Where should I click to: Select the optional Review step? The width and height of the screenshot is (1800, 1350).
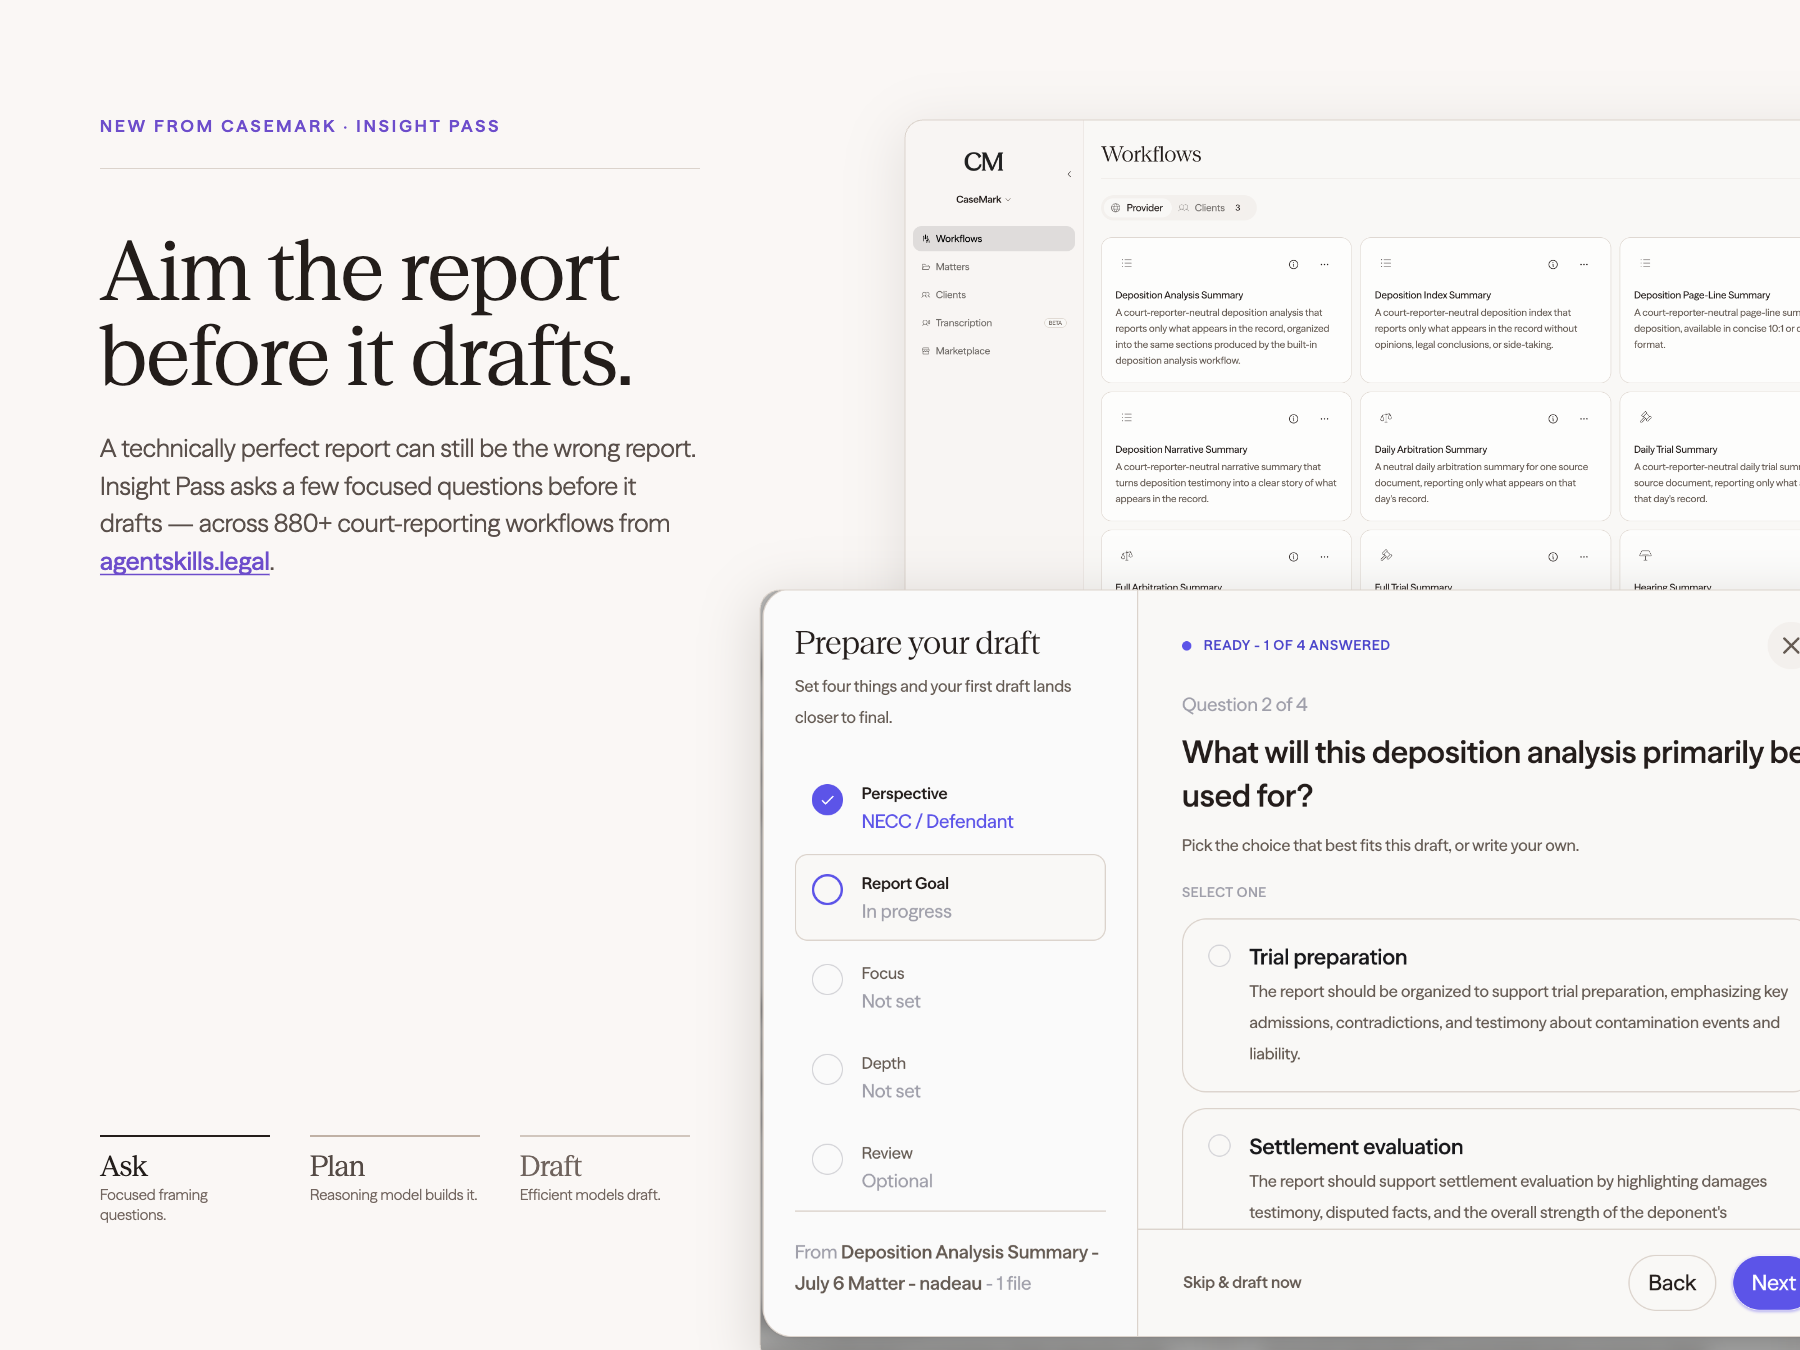tap(950, 1167)
